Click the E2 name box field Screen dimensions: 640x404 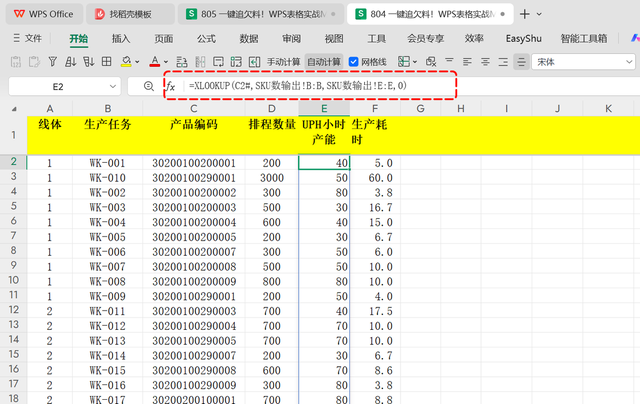[58, 87]
